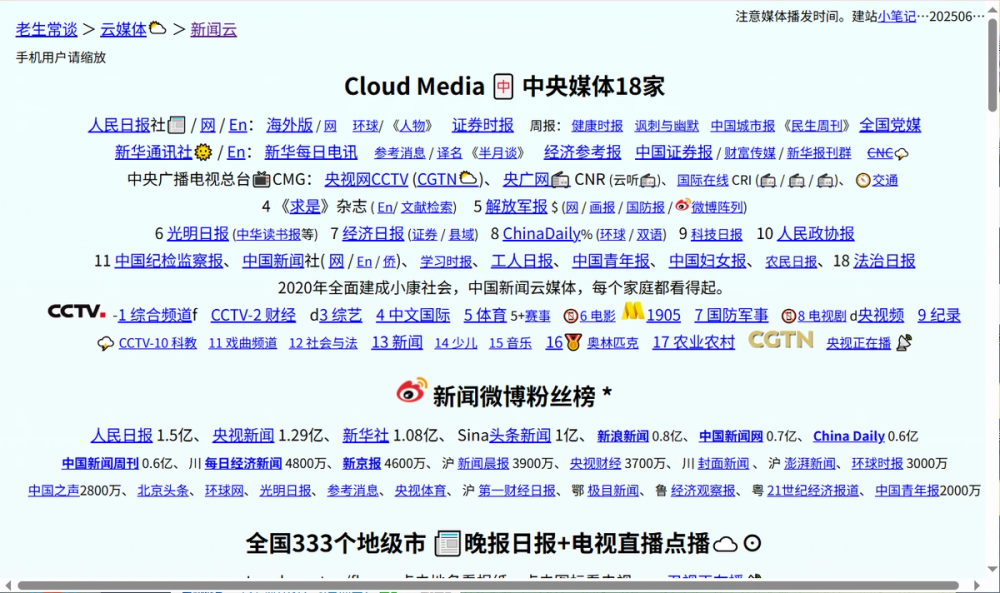Click the red circle icon before 6 电影
Screen dimensions: 1000x593
pos(570,316)
